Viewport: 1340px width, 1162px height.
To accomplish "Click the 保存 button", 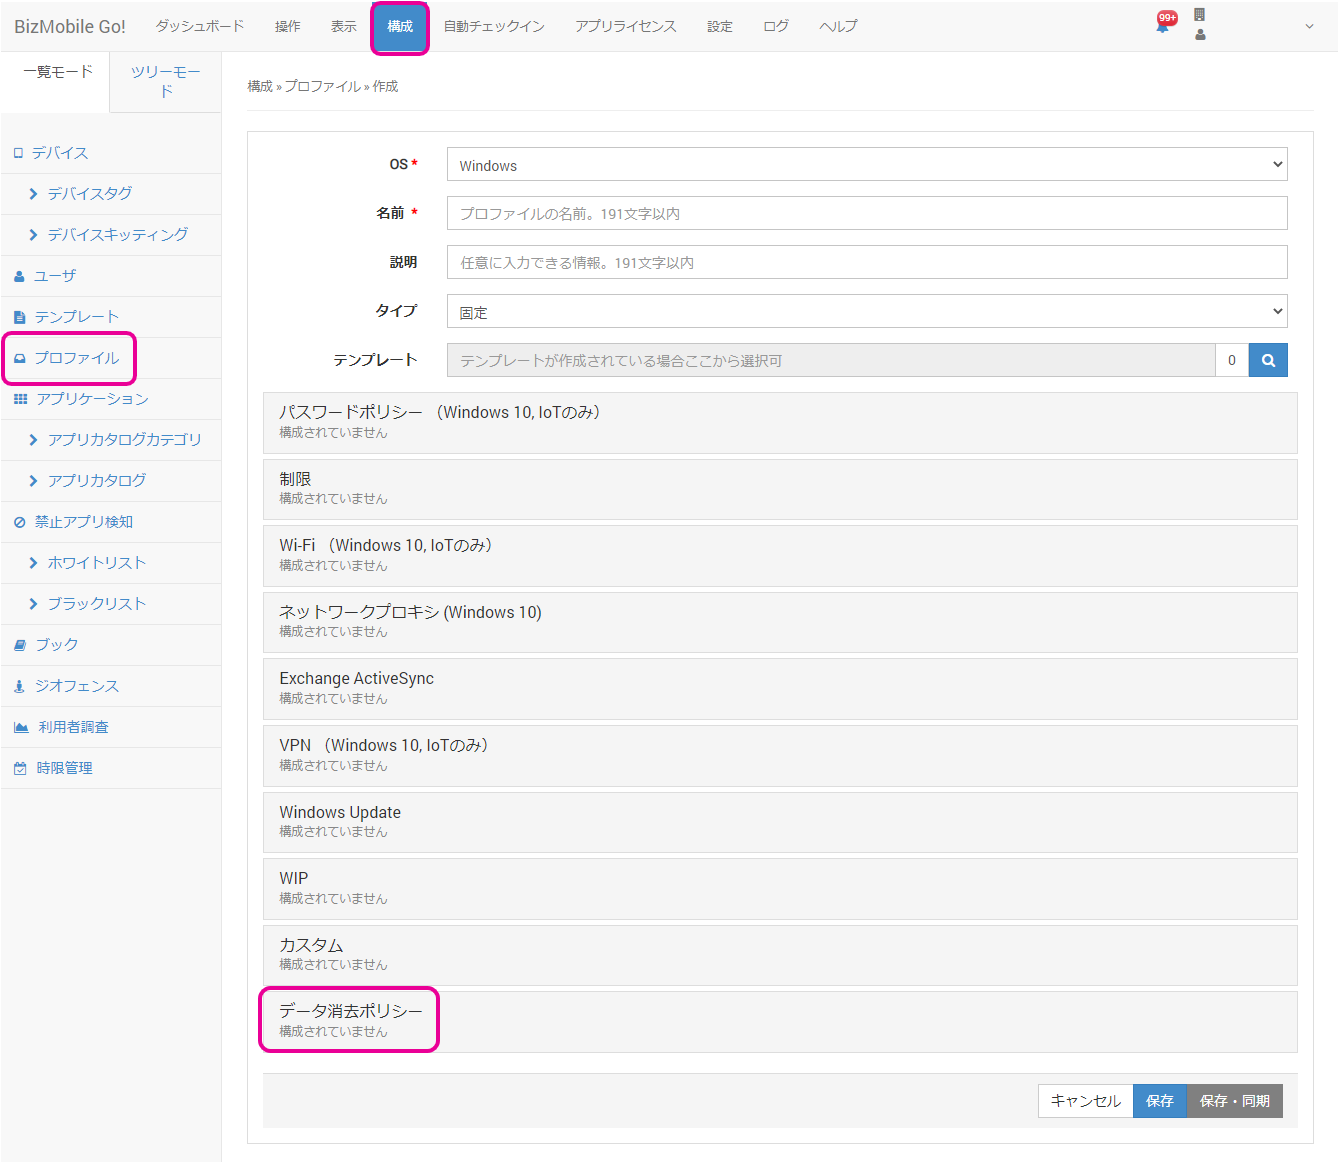I will click(x=1159, y=1101).
